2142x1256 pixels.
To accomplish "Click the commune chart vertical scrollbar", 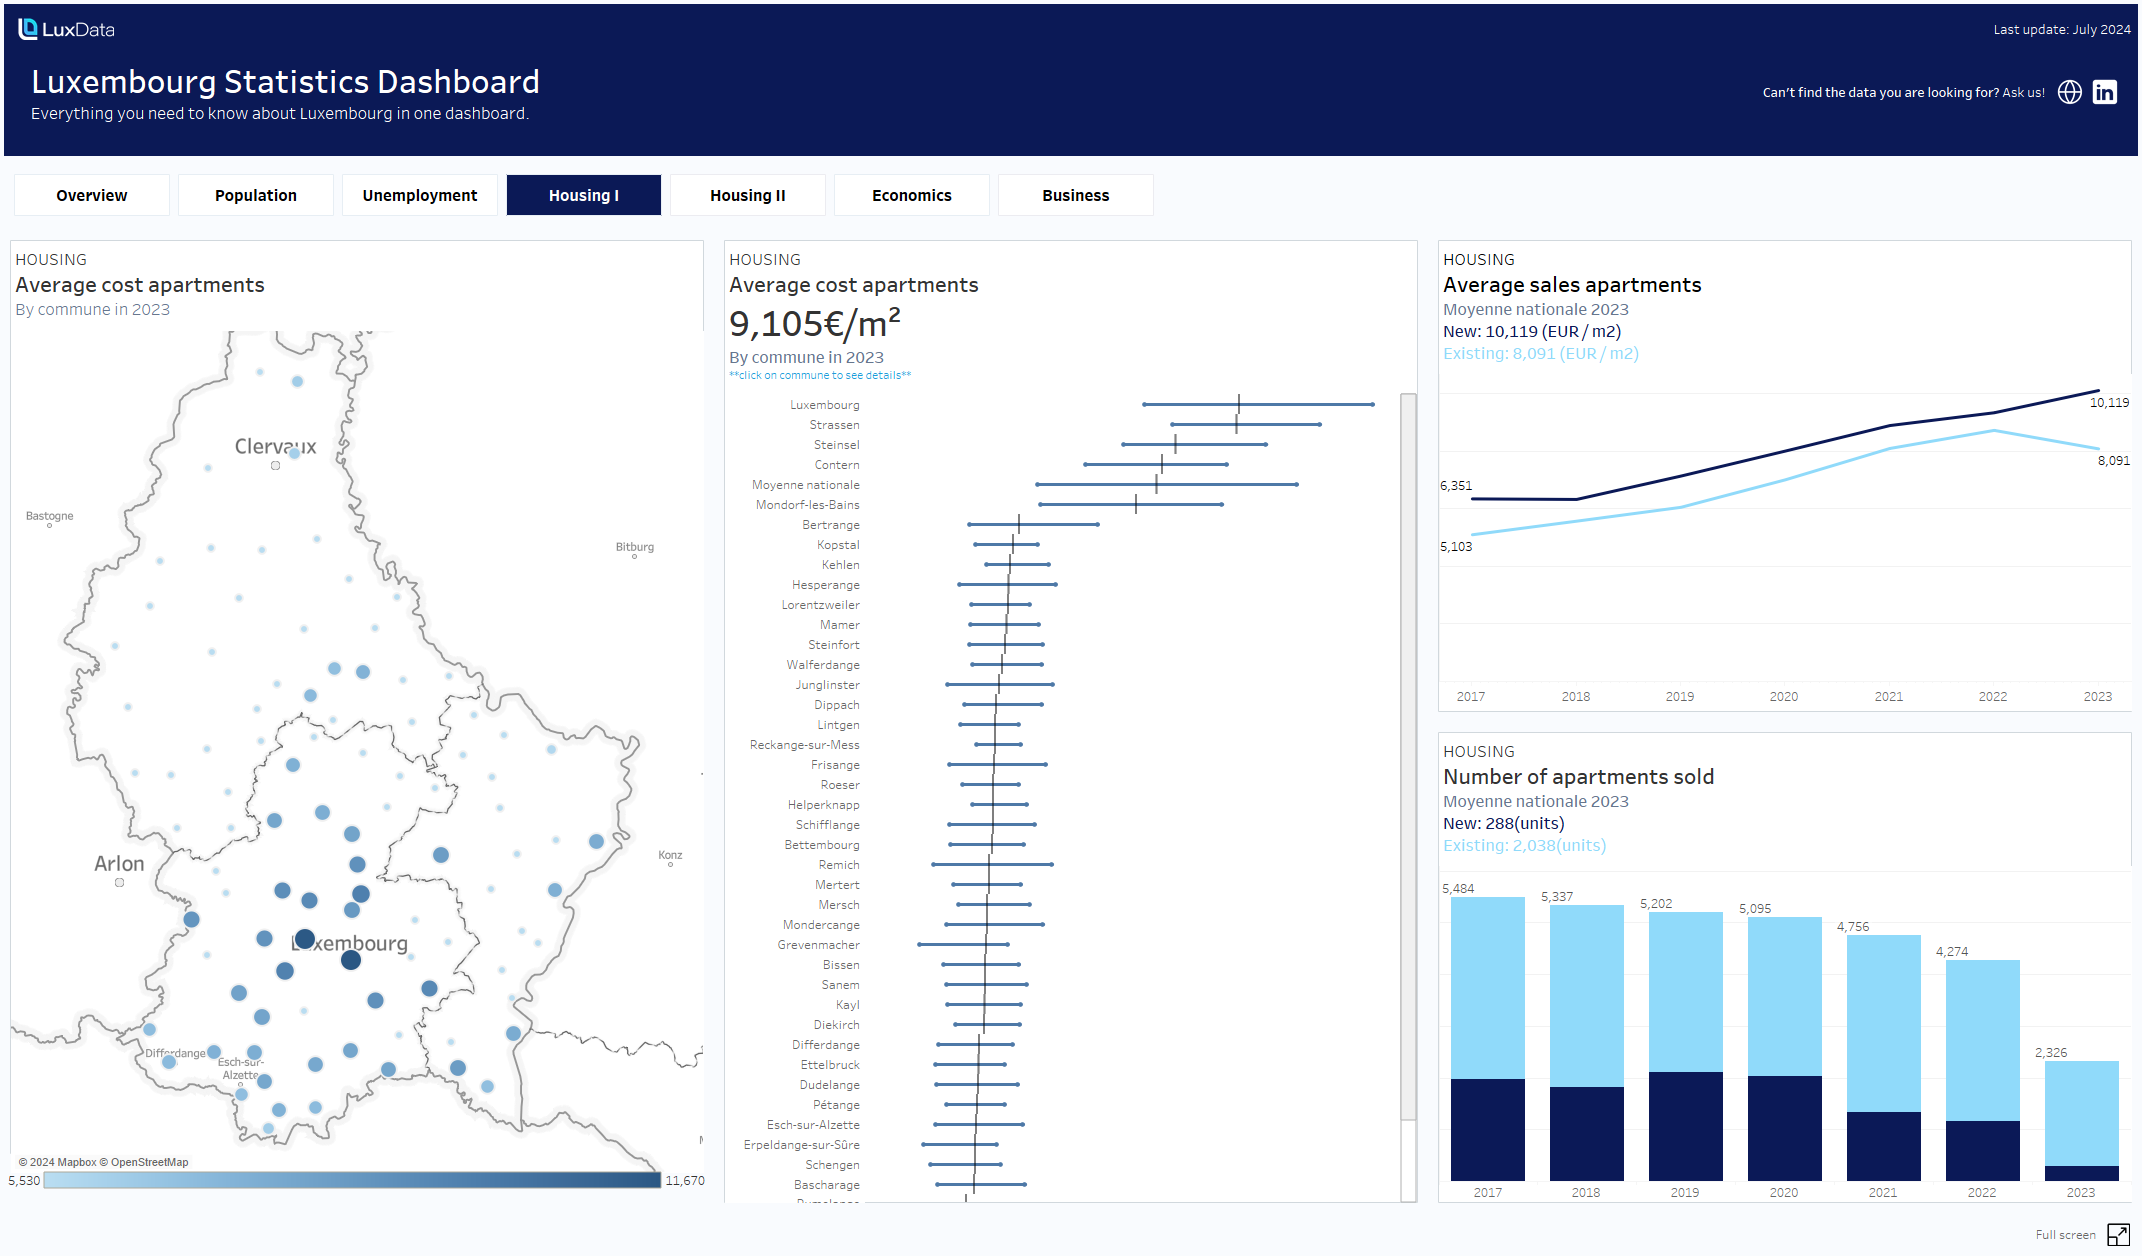I will coord(1408,756).
